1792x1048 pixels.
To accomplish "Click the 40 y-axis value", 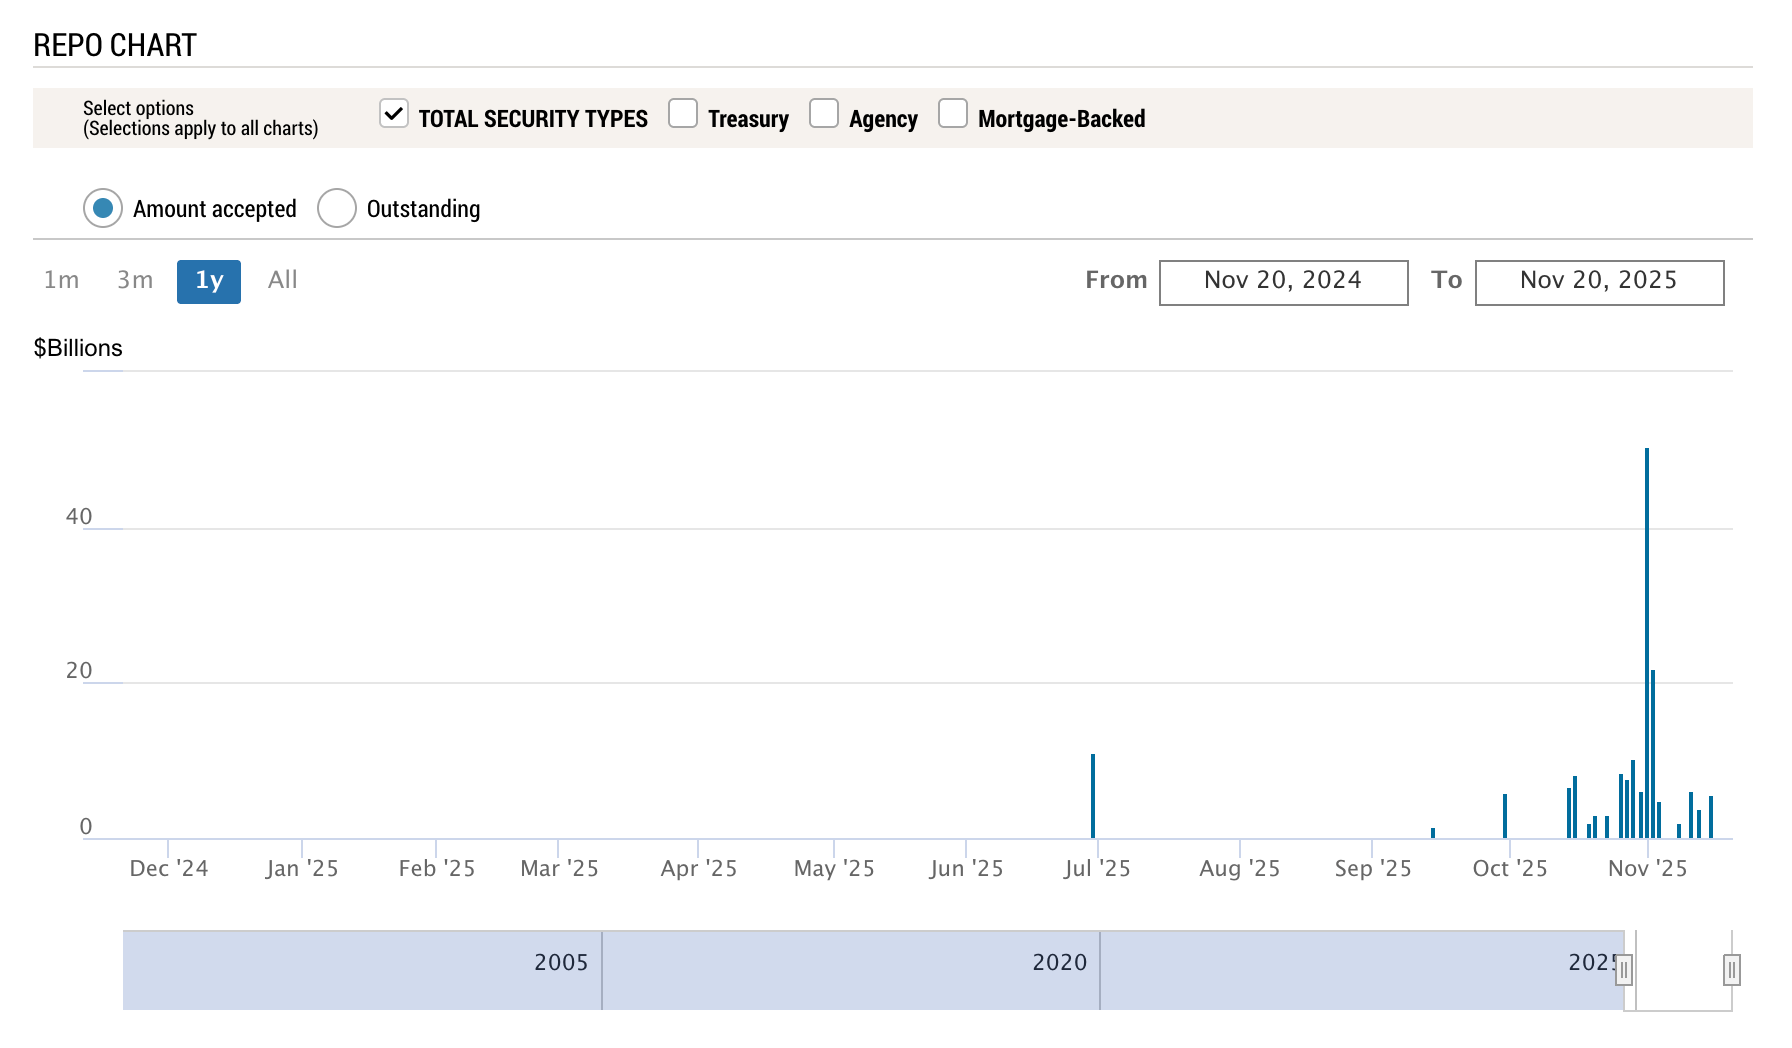I will pyautogui.click(x=79, y=516).
